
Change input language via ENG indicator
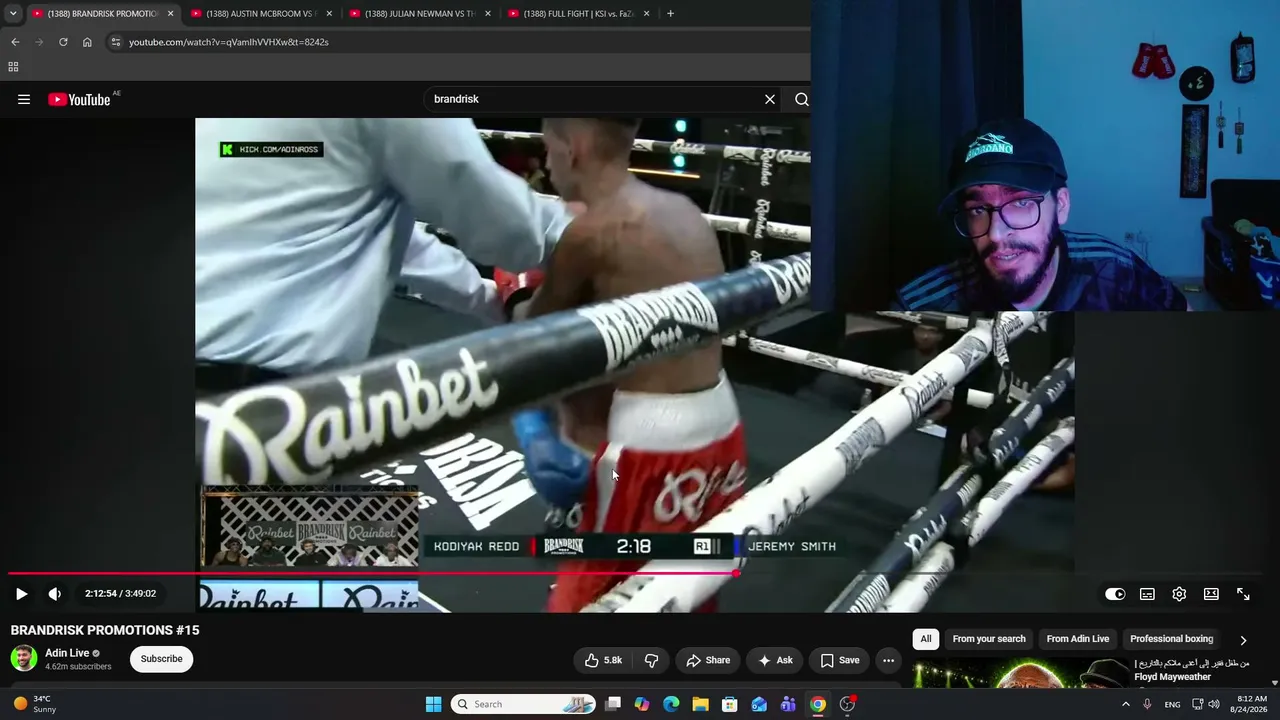tap(1172, 704)
